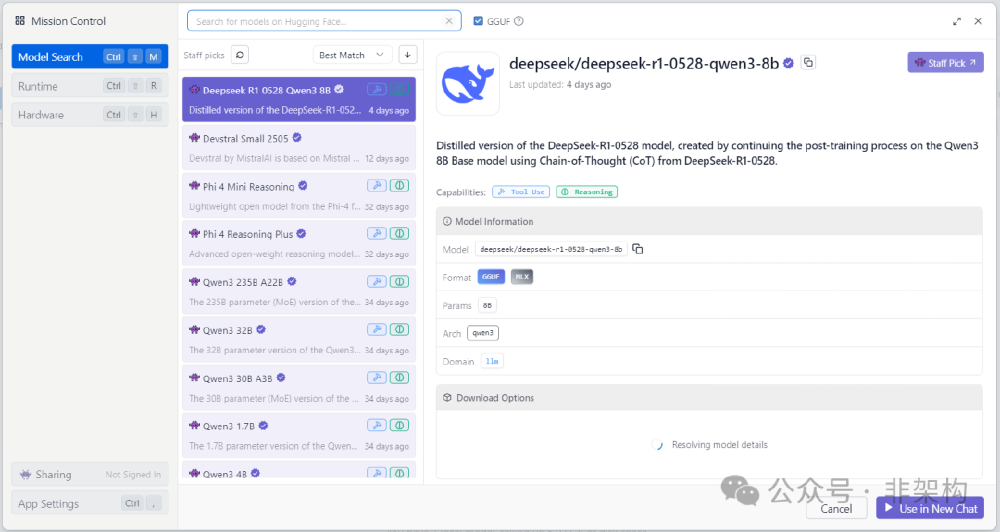Clear the search field with the X icon
This screenshot has width=1000, height=532.
(449, 21)
